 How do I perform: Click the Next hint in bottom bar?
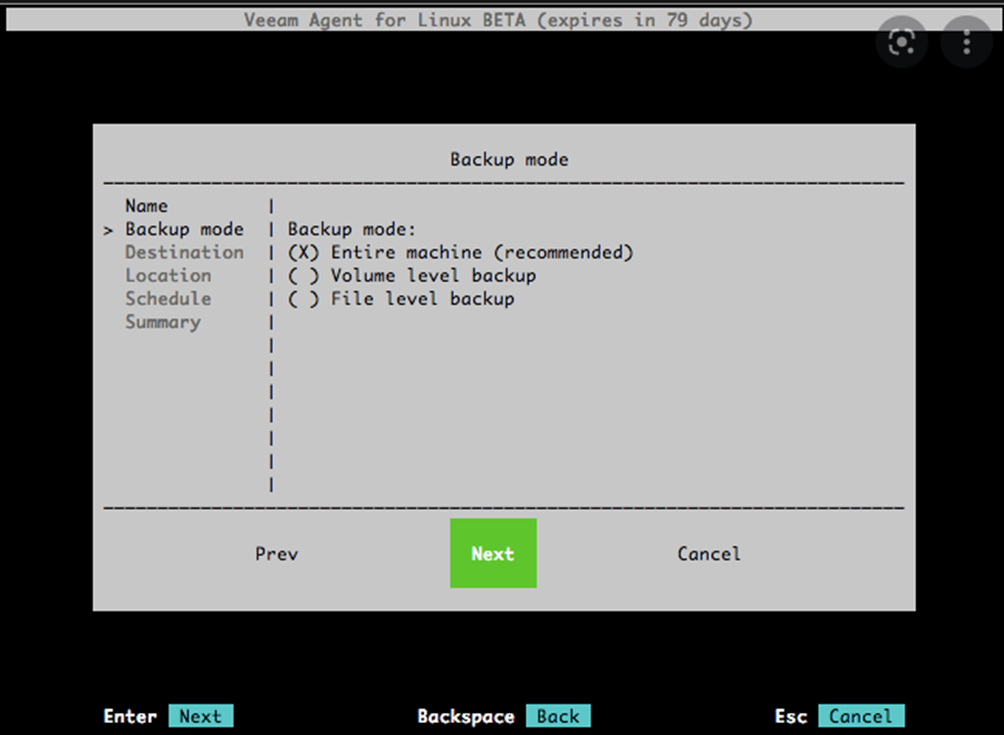(x=200, y=716)
